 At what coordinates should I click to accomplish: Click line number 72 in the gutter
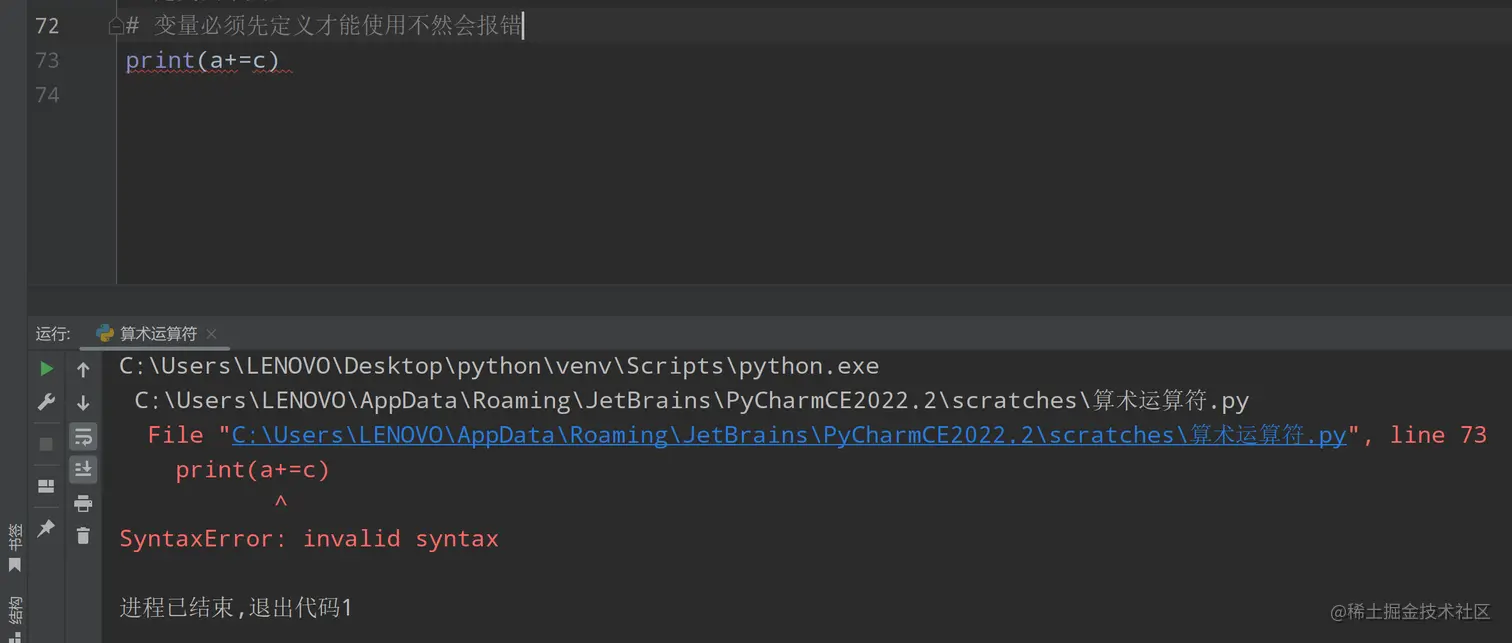click(47, 27)
